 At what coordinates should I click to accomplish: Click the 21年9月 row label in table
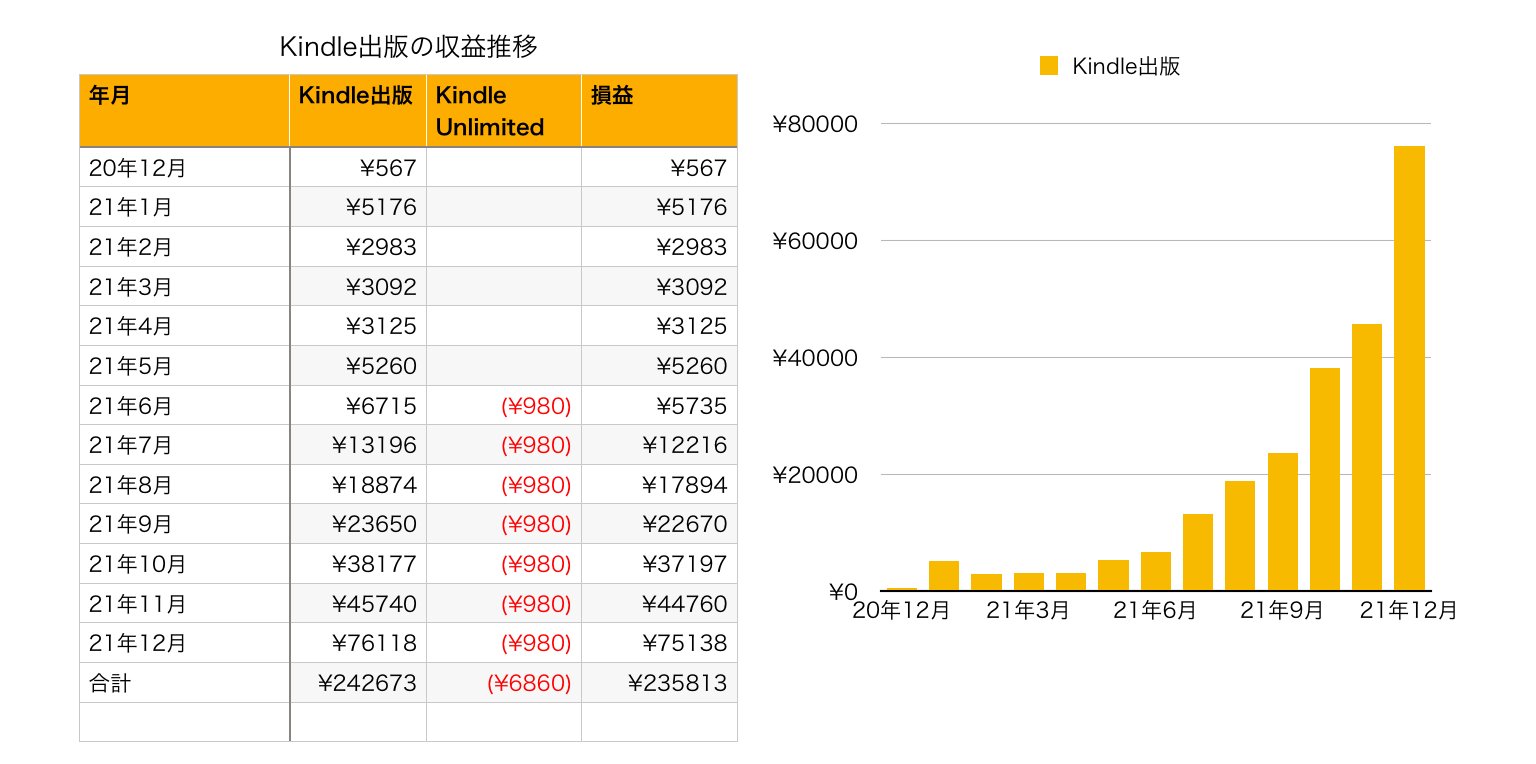130,524
